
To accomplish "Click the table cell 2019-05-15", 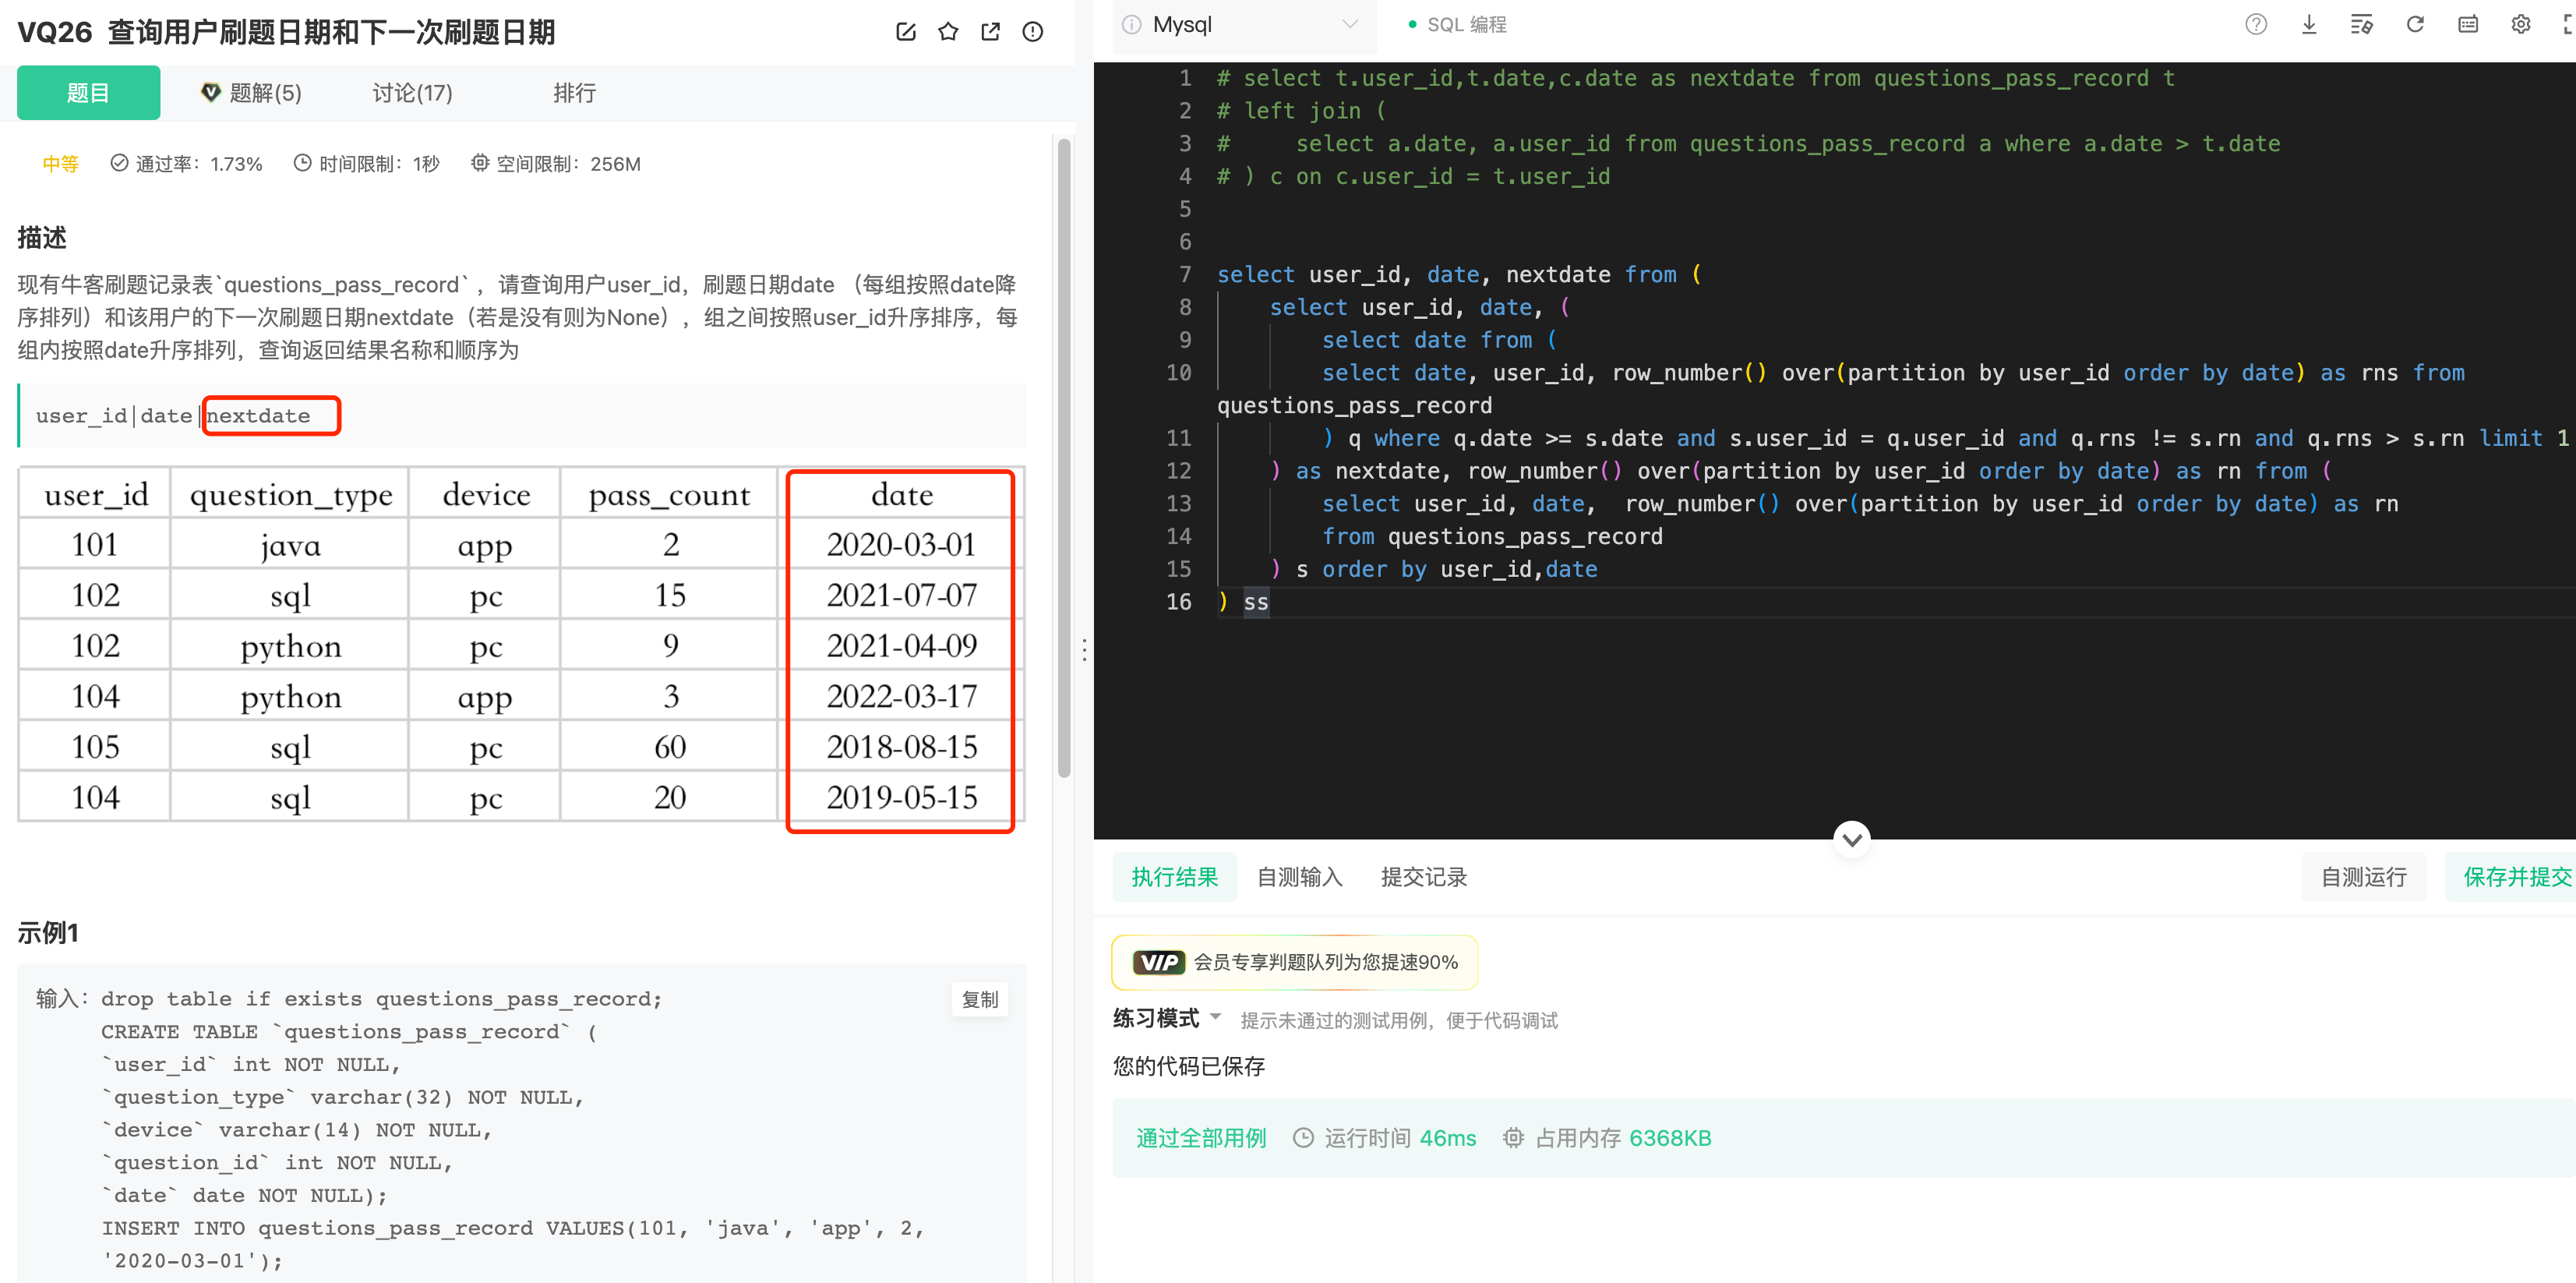I will pos(901,797).
